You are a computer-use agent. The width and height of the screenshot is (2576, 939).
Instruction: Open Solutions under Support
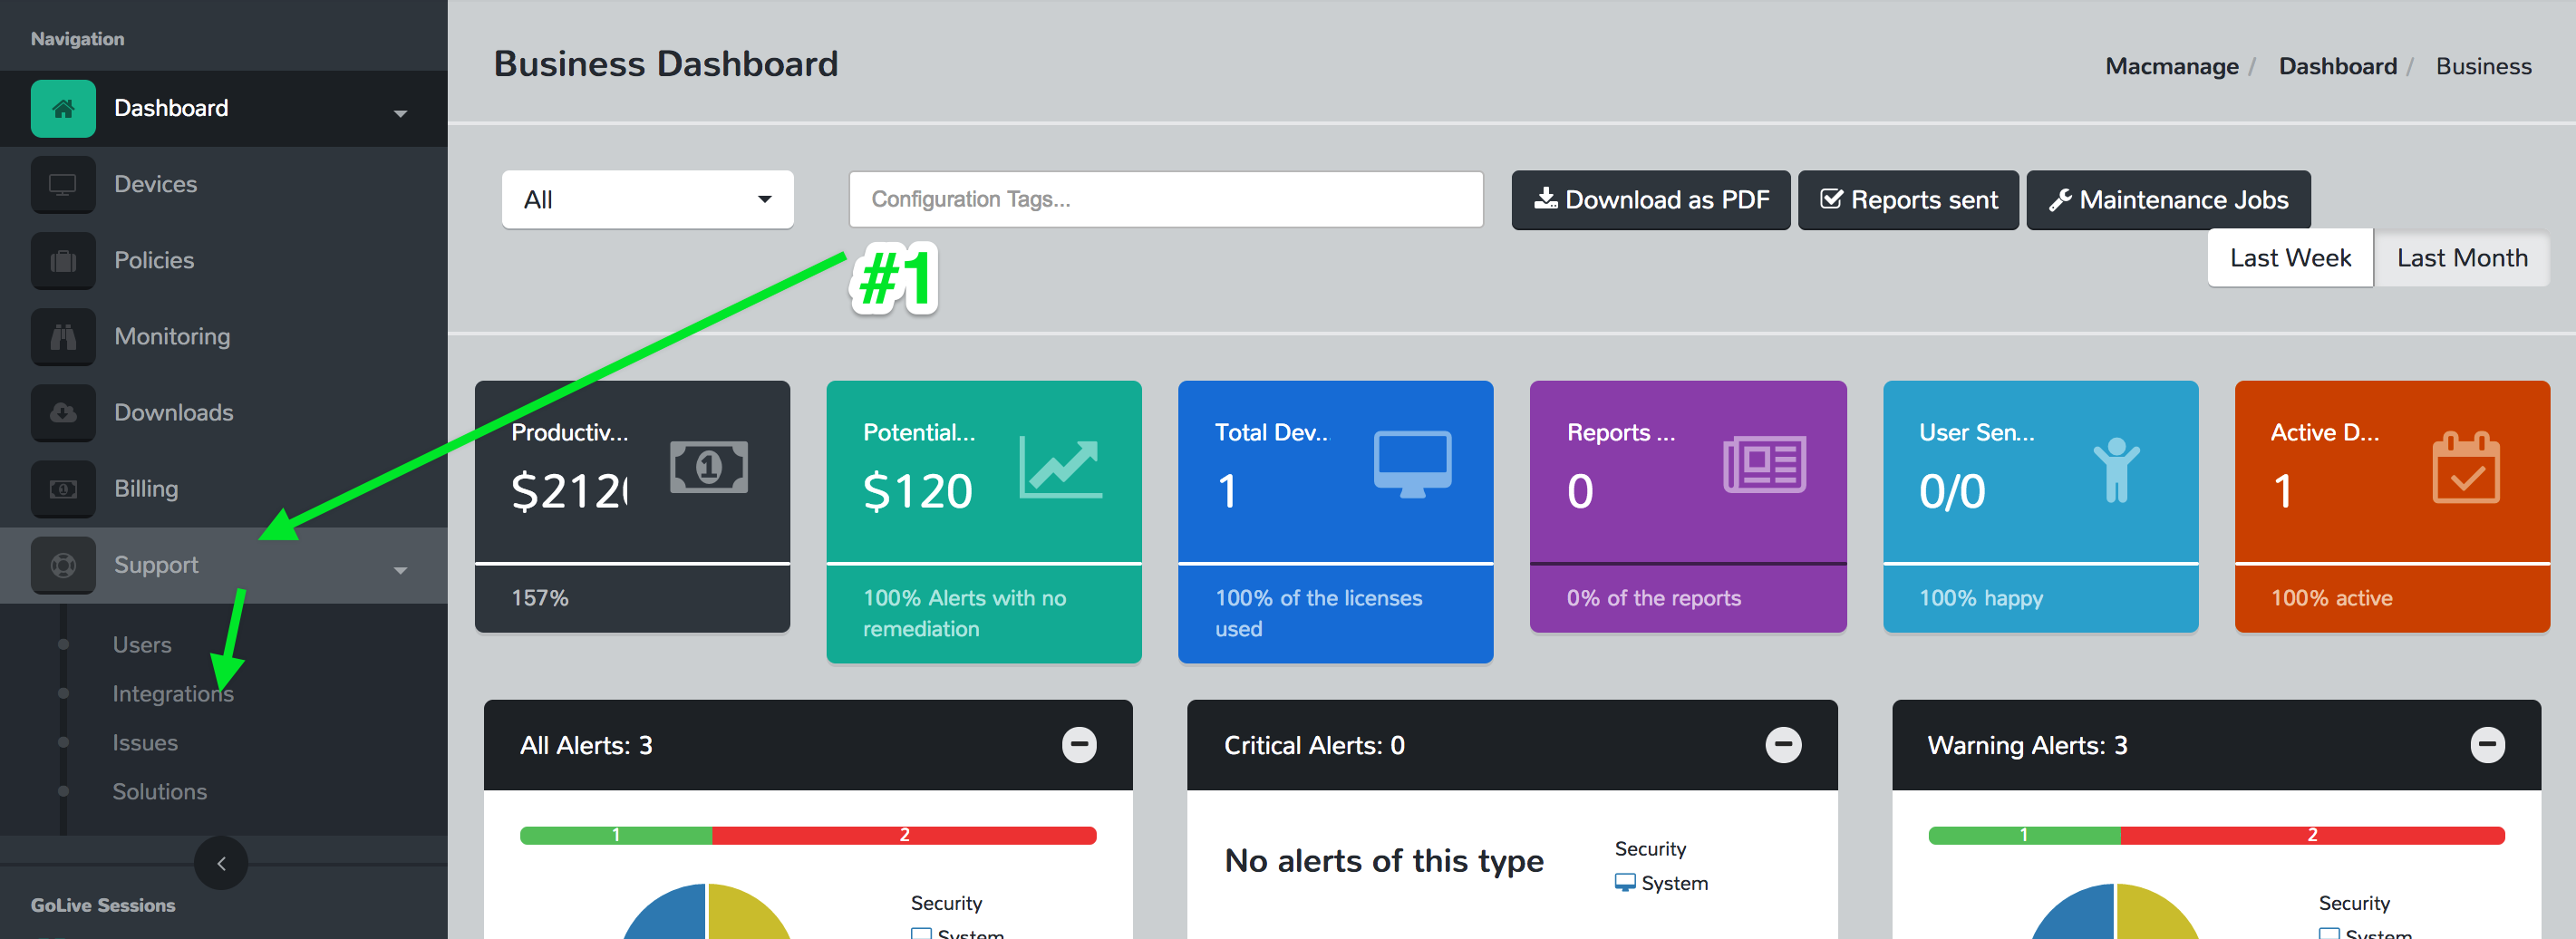pos(160,791)
